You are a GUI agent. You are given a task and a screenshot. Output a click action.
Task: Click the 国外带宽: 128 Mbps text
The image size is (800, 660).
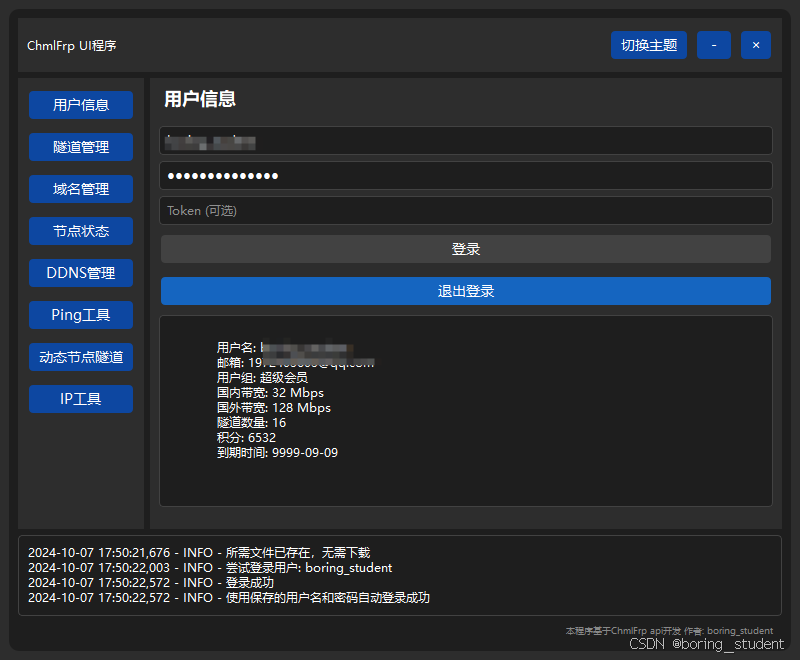tap(274, 408)
